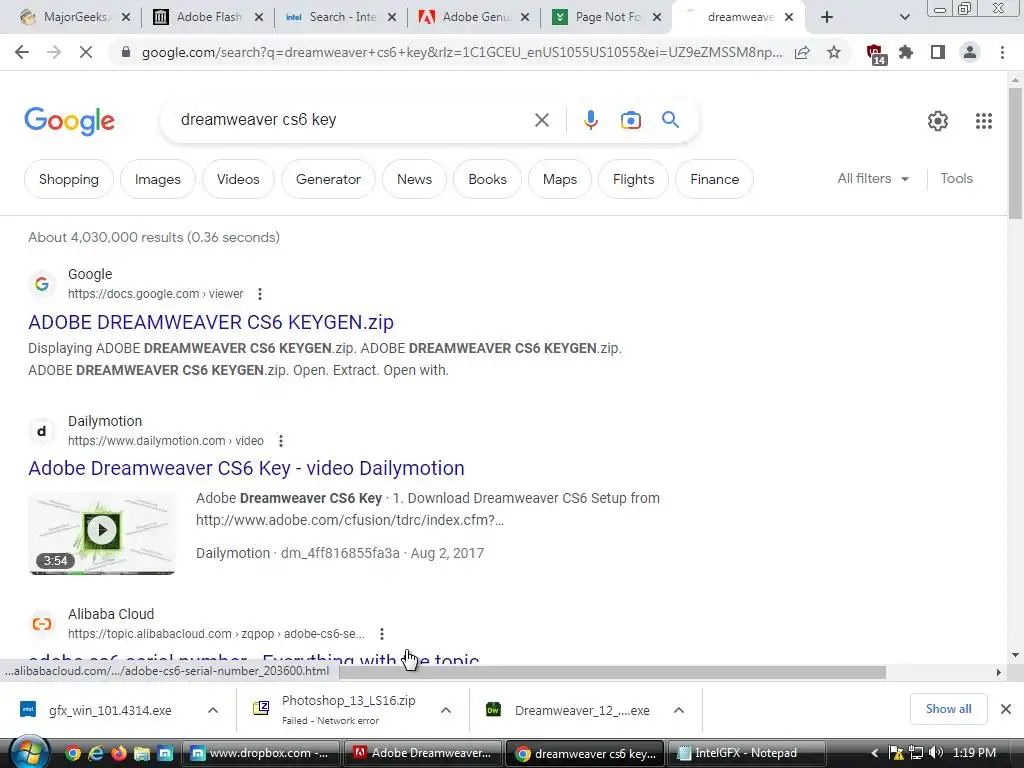Filter results by News
This screenshot has width=1024, height=768.
click(414, 179)
